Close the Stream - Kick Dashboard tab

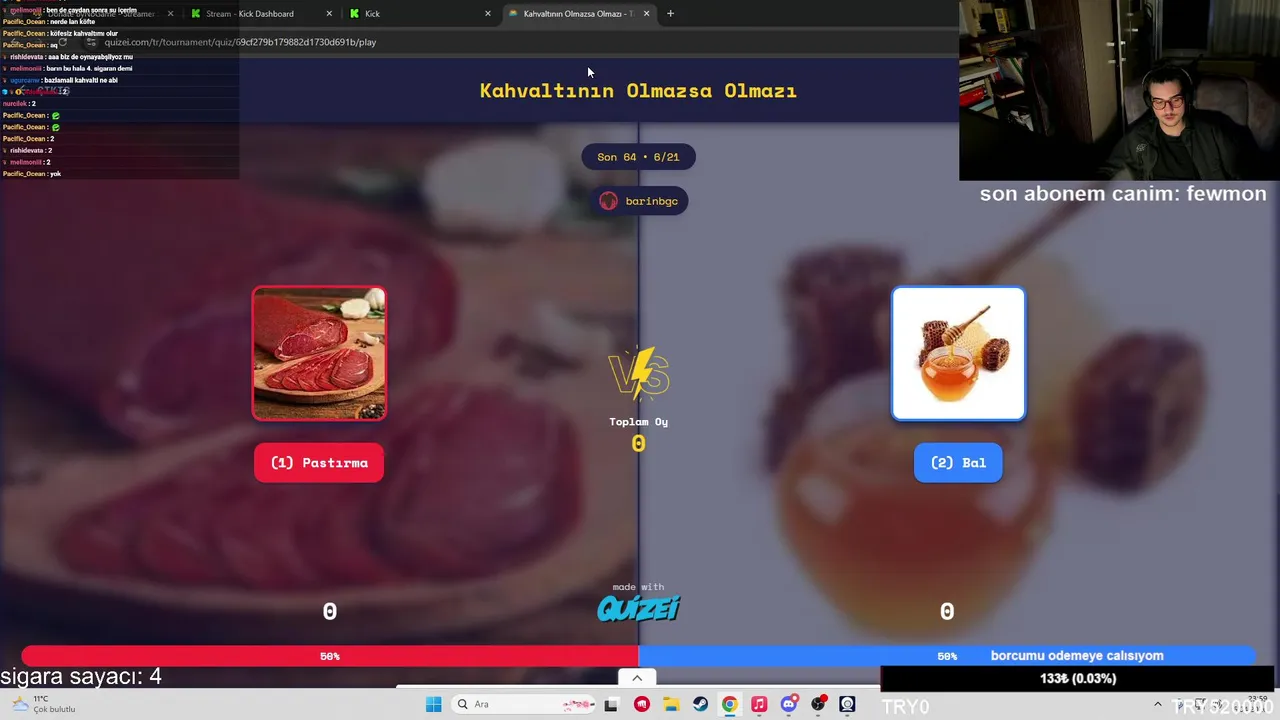pyautogui.click(x=329, y=14)
